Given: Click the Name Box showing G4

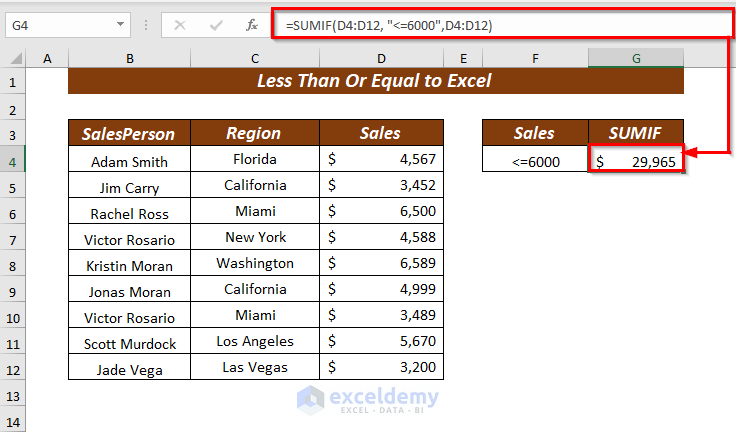Looking at the screenshot, I should click(x=58, y=25).
